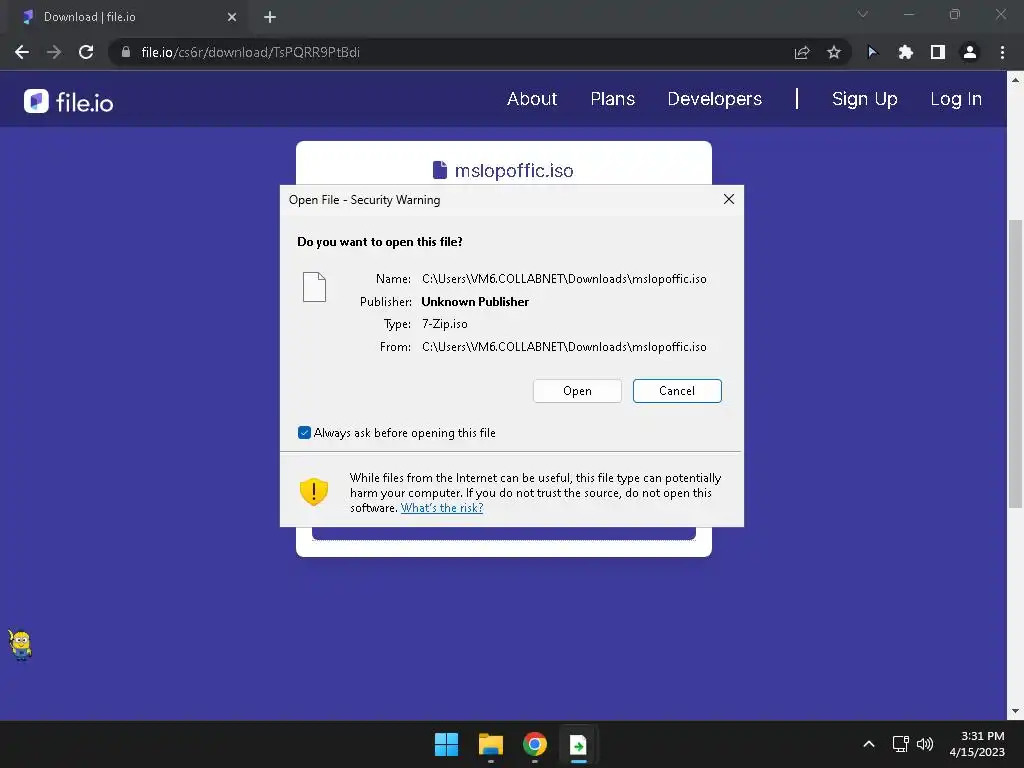1024x768 pixels.
Task: Click the mslopoffic.iso file icon on page
Action: pos(440,170)
